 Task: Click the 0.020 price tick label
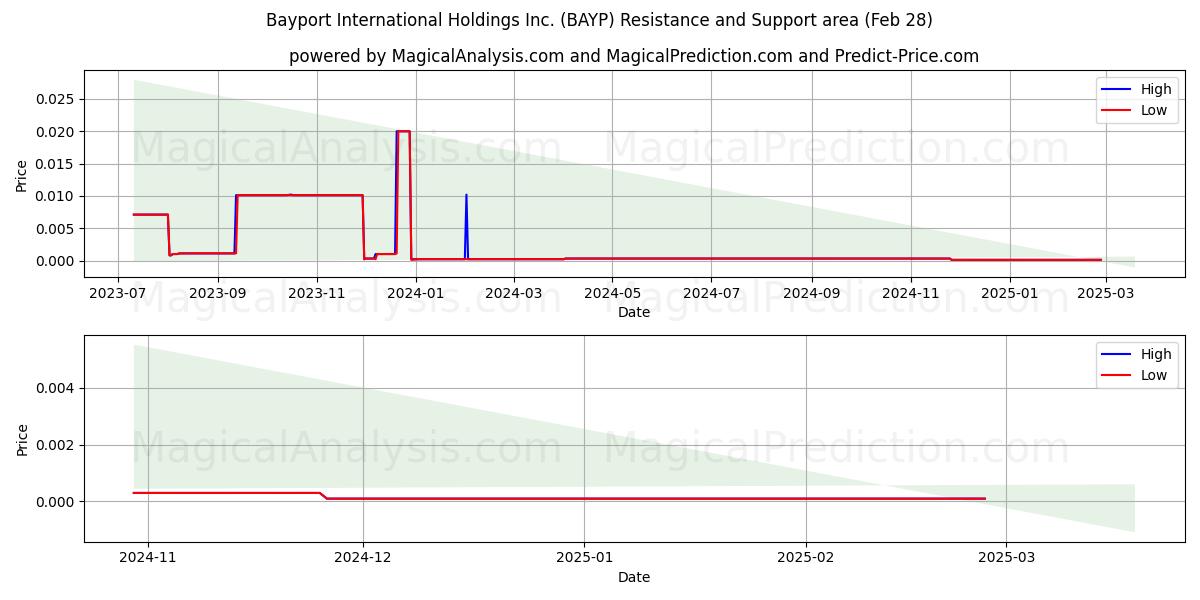click(x=56, y=132)
